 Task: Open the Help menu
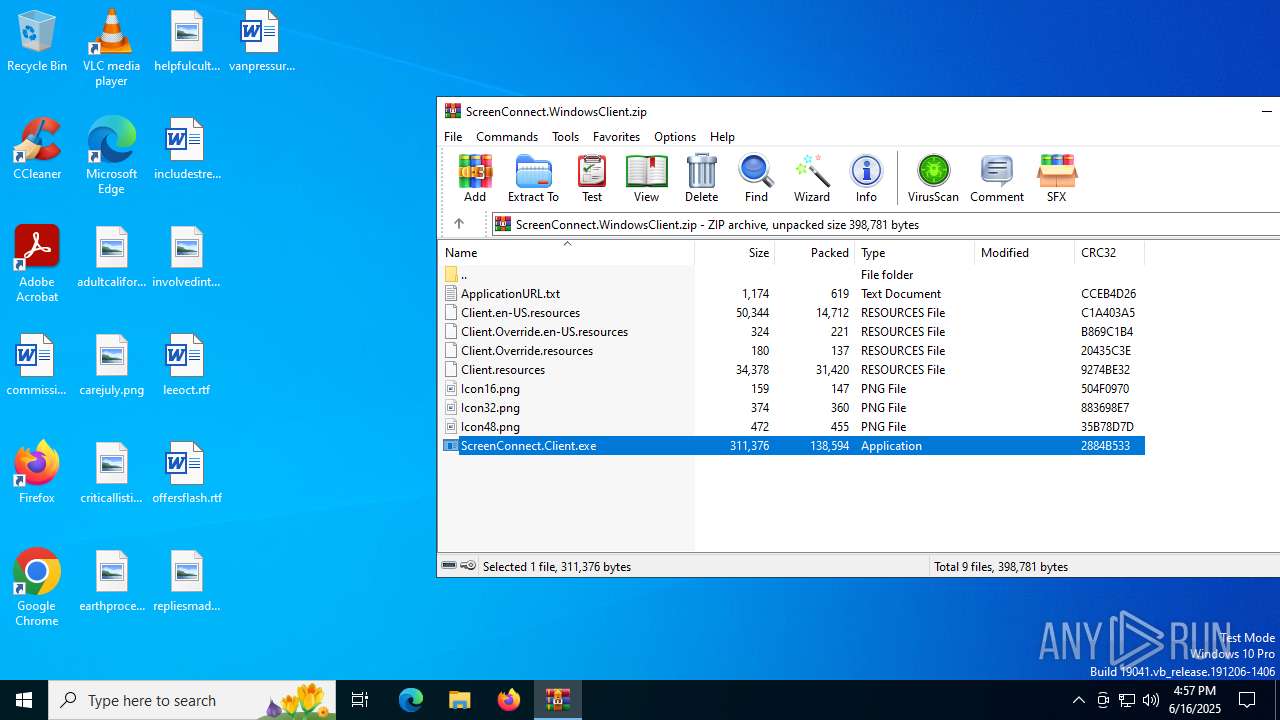click(x=722, y=136)
